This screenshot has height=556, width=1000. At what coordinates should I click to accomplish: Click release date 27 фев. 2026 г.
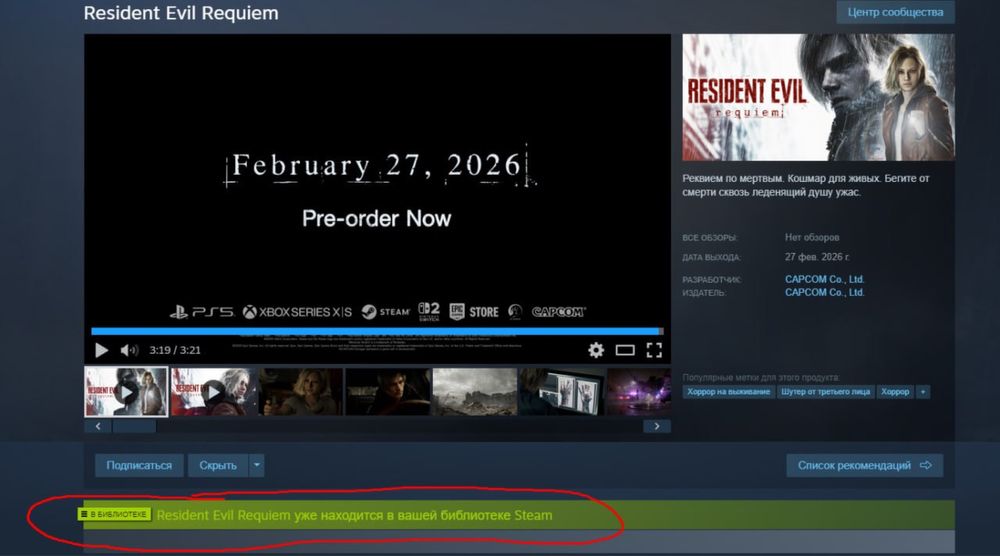817,257
